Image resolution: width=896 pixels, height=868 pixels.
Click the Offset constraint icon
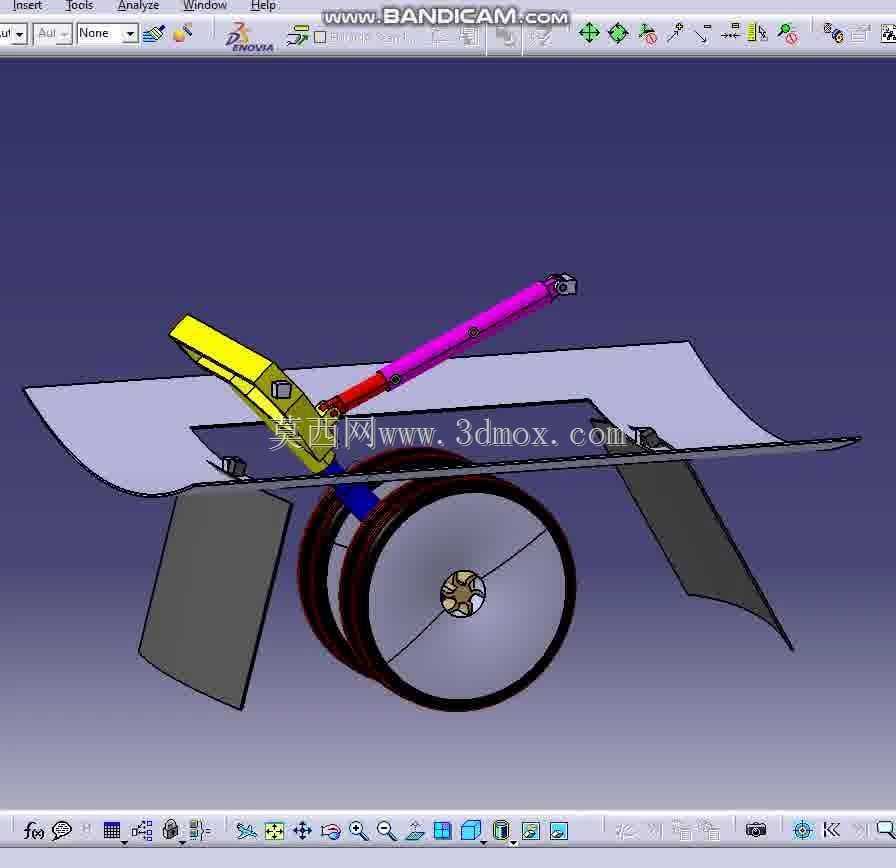click(730, 33)
